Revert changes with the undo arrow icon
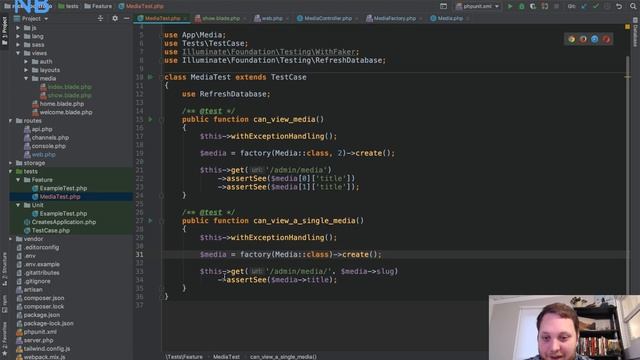This screenshot has height=360, width=640. coord(619,6)
